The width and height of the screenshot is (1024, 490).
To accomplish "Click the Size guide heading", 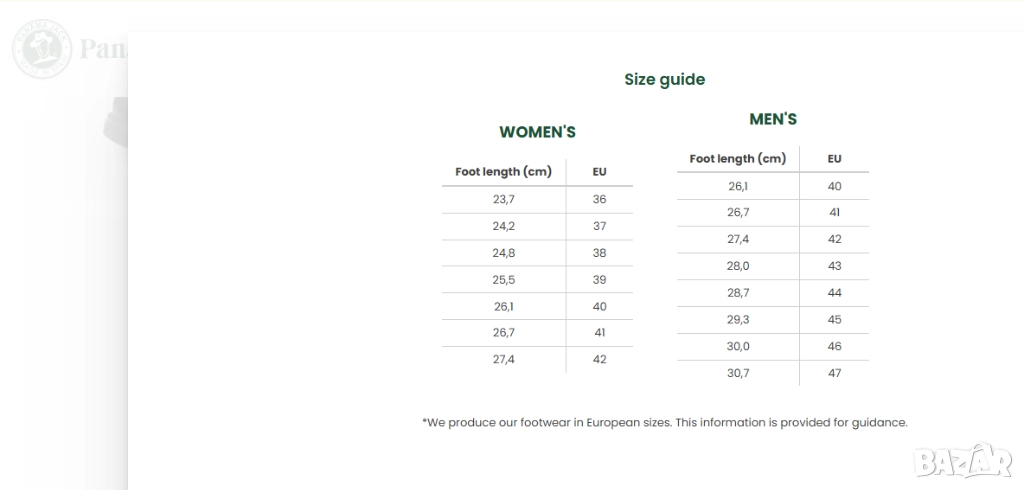I will (x=664, y=80).
